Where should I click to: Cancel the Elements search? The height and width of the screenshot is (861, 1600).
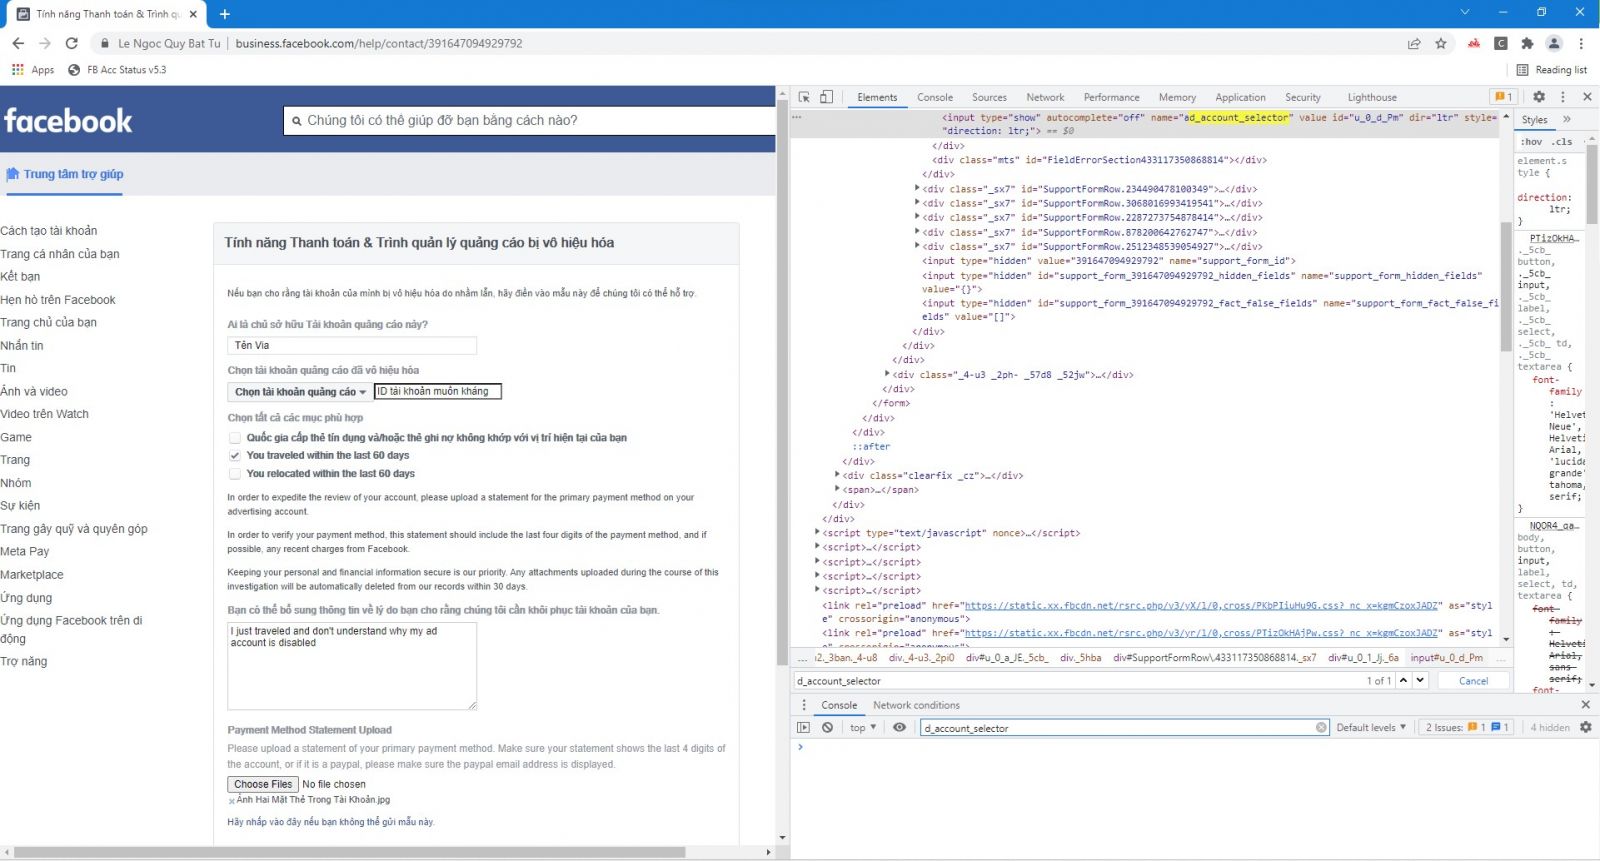[x=1473, y=681]
